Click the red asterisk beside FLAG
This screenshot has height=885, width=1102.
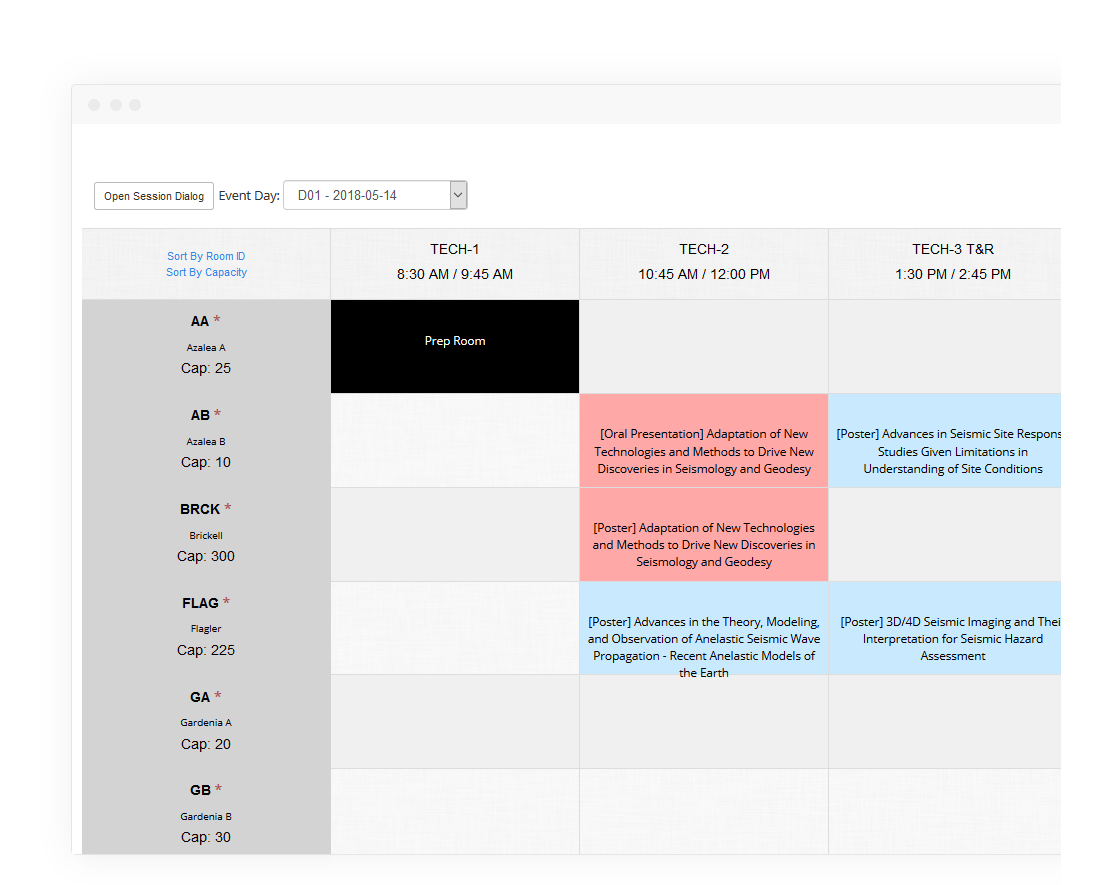(x=226, y=602)
